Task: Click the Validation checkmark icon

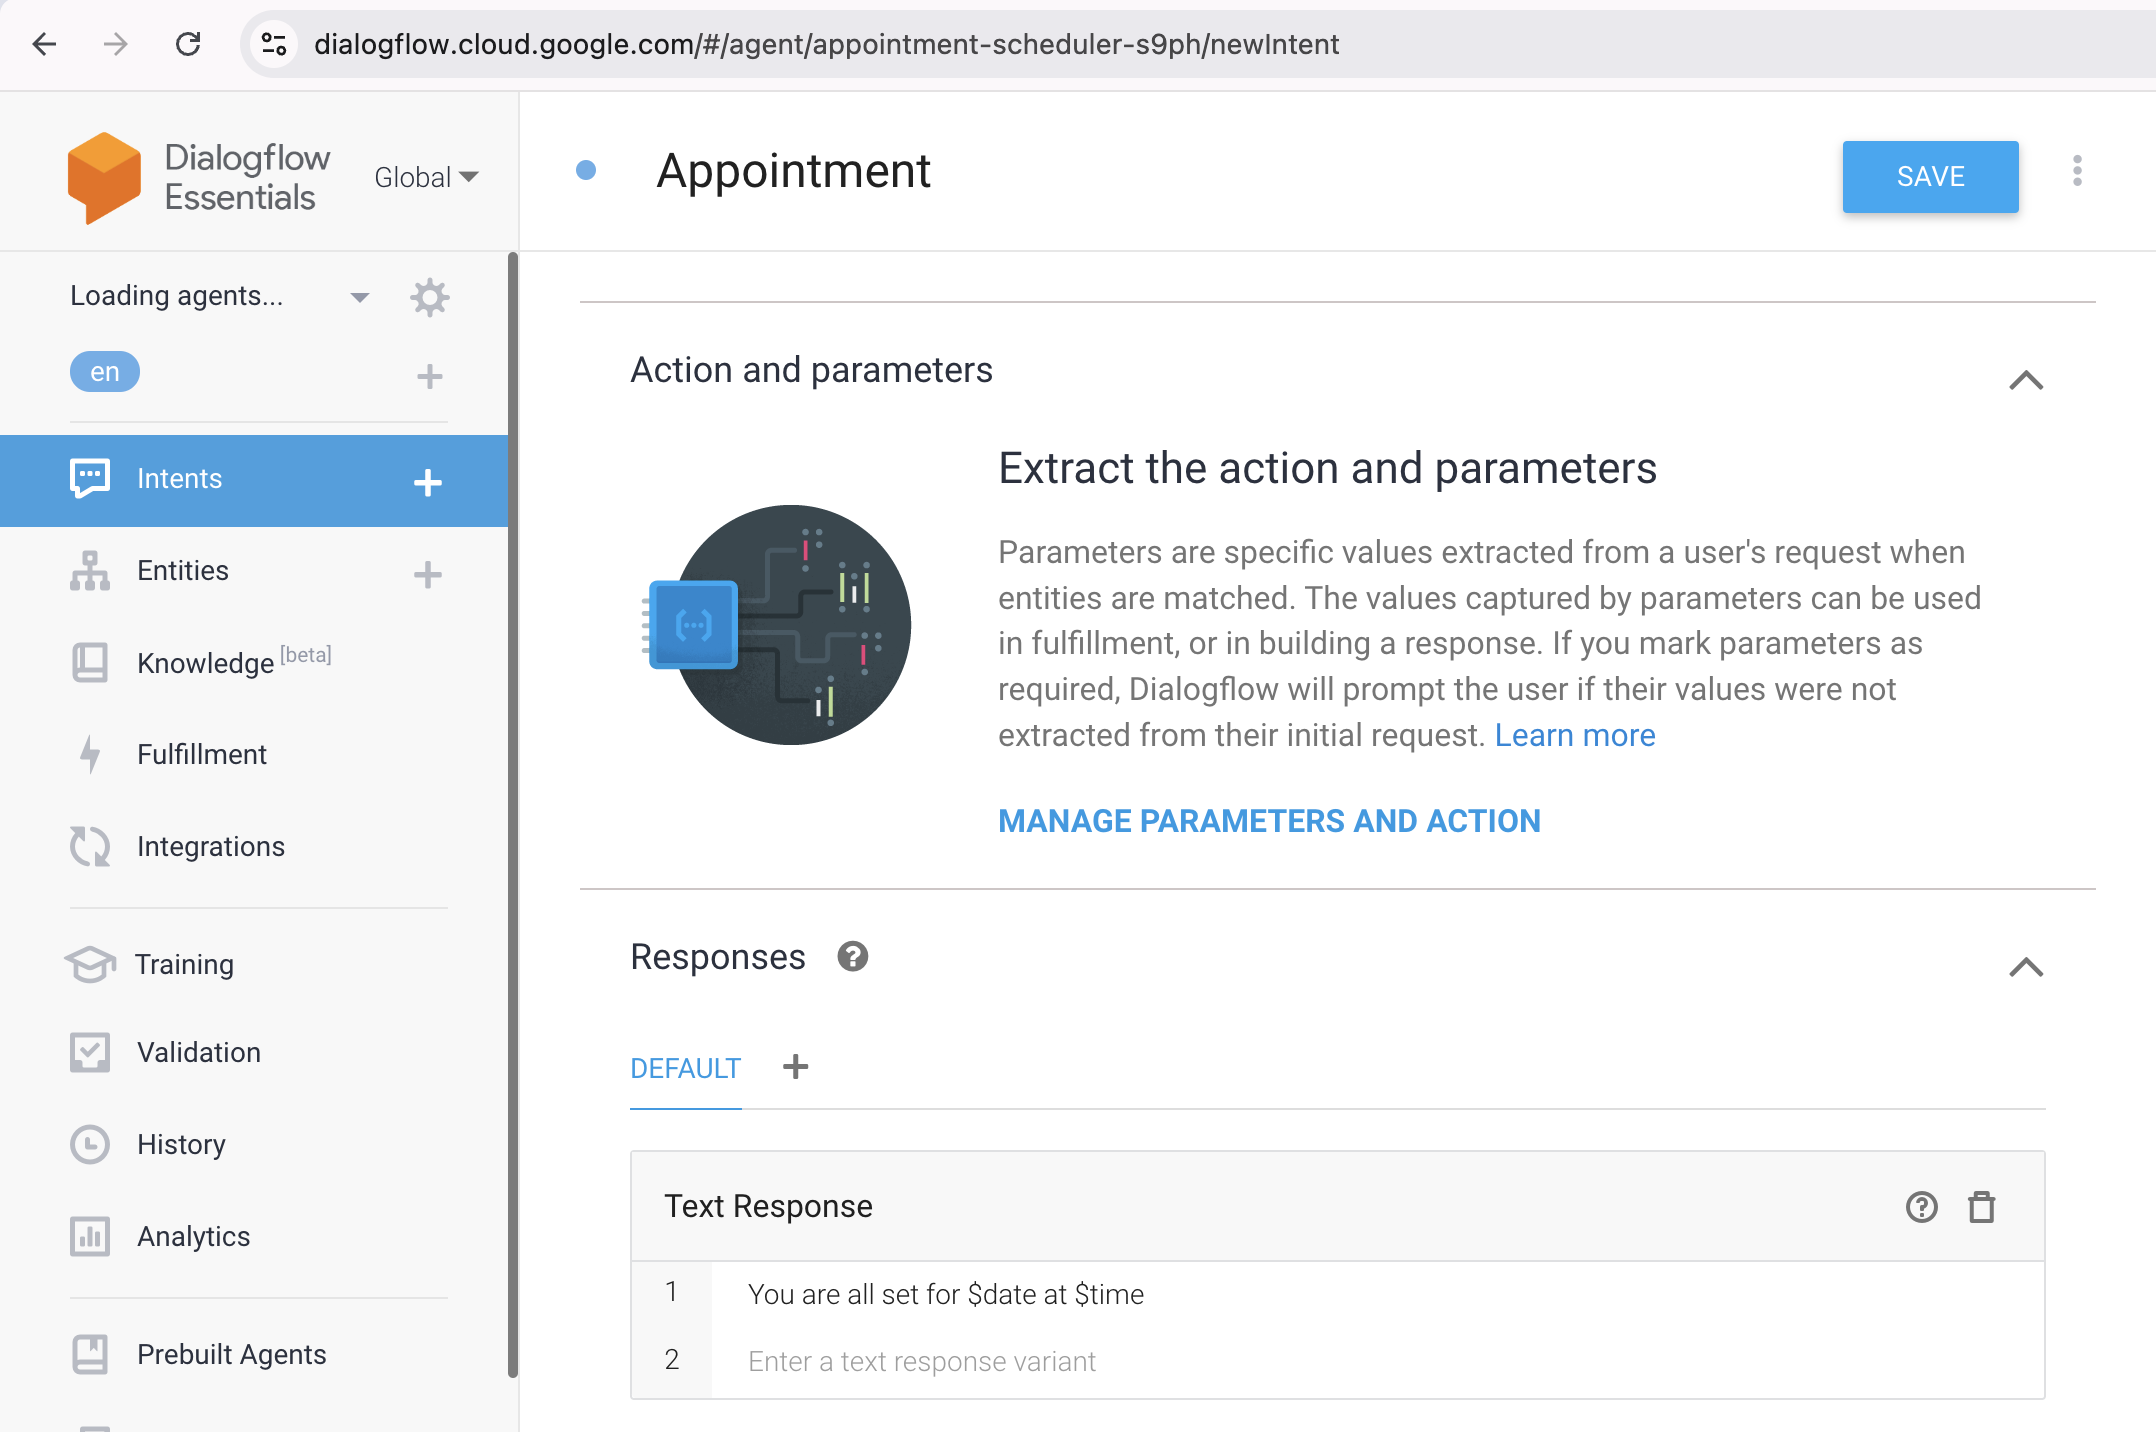Action: pyautogui.click(x=88, y=1053)
